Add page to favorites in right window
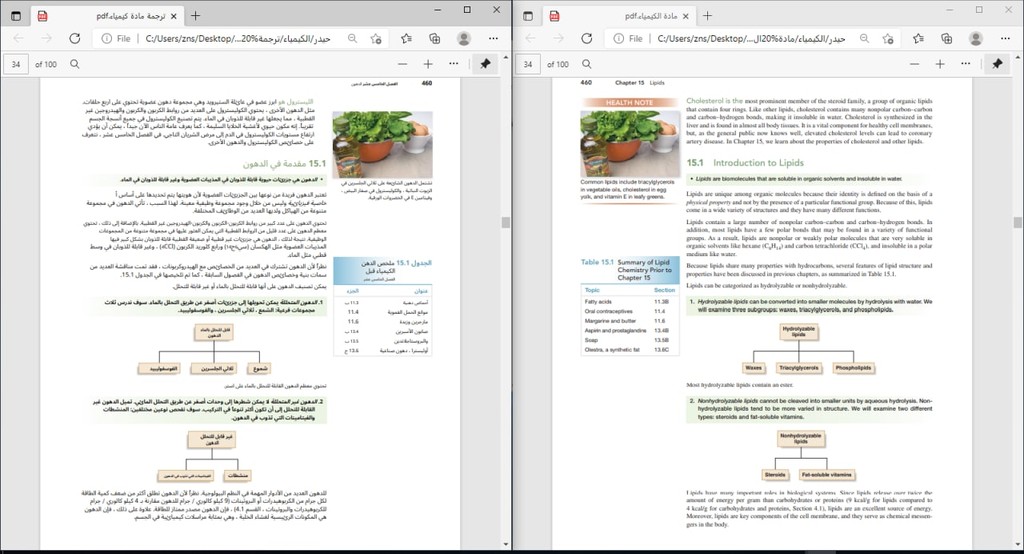This screenshot has height=554, width=1024. tap(888, 39)
